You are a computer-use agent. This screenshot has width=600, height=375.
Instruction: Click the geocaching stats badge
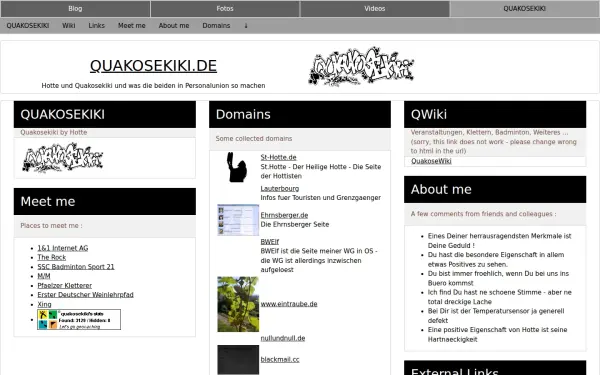[x=79, y=320]
